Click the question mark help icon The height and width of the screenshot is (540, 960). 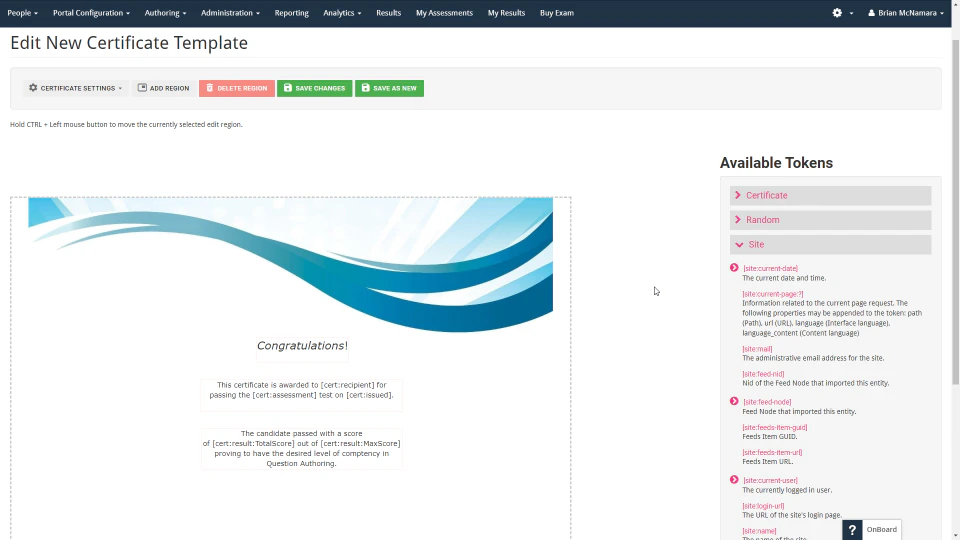pyautogui.click(x=852, y=530)
